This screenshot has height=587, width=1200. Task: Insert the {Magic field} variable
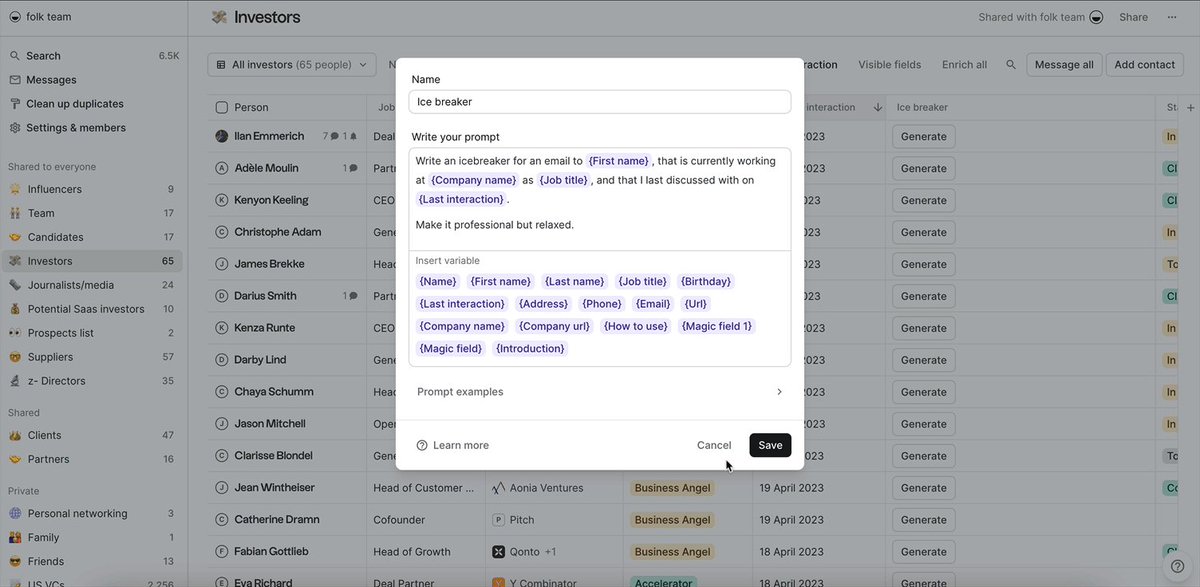point(451,348)
